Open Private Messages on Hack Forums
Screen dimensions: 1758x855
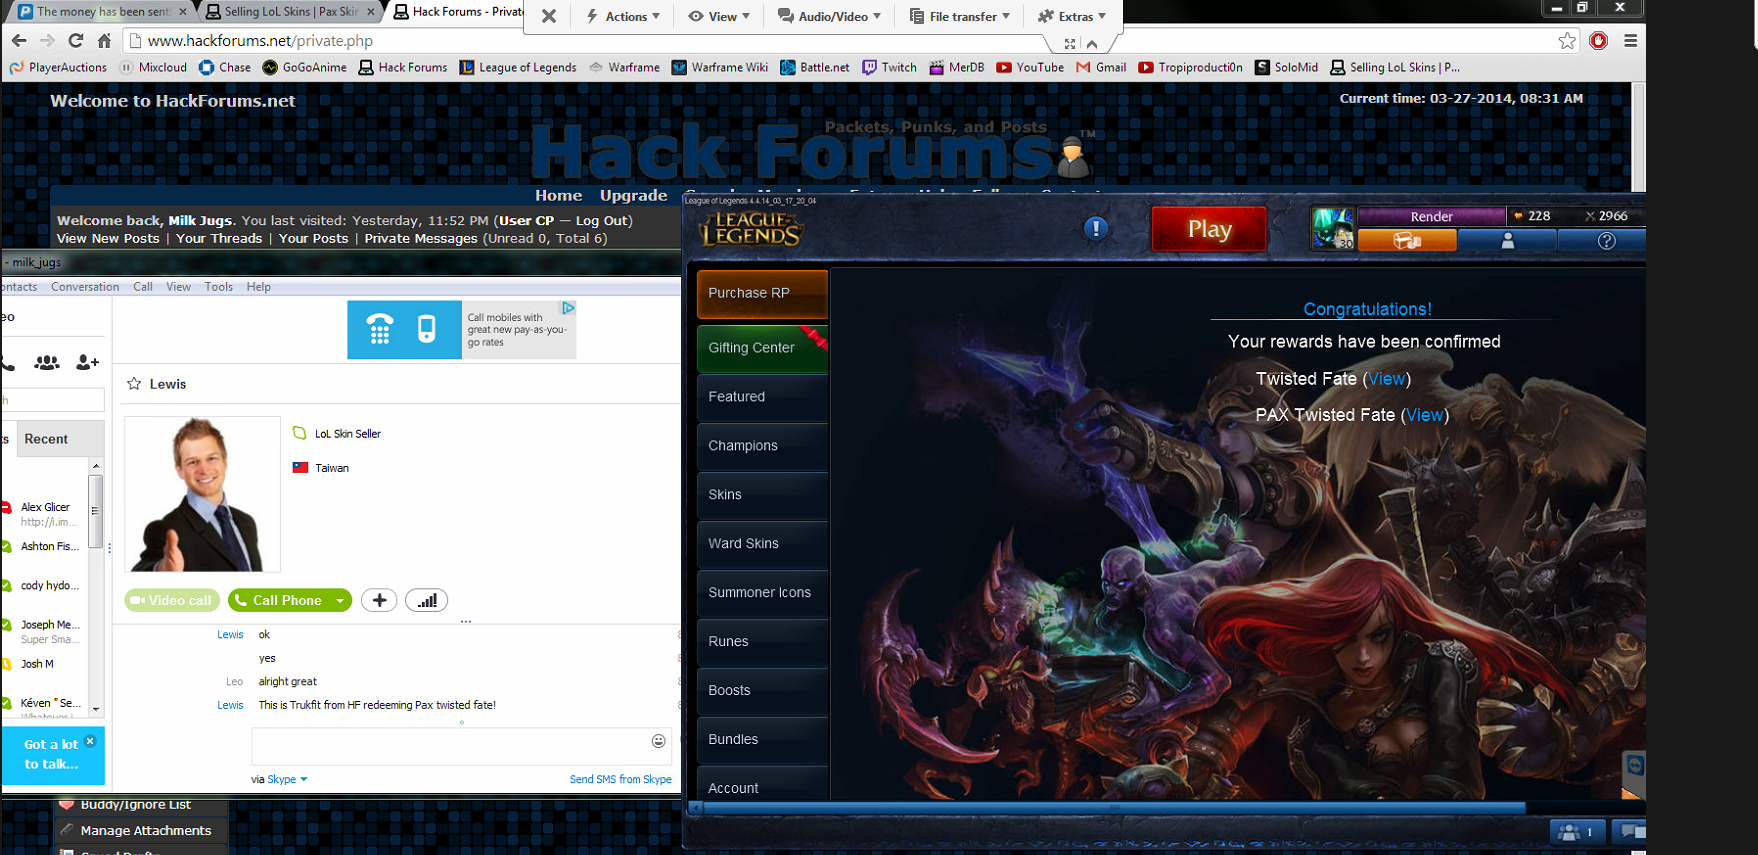(421, 238)
